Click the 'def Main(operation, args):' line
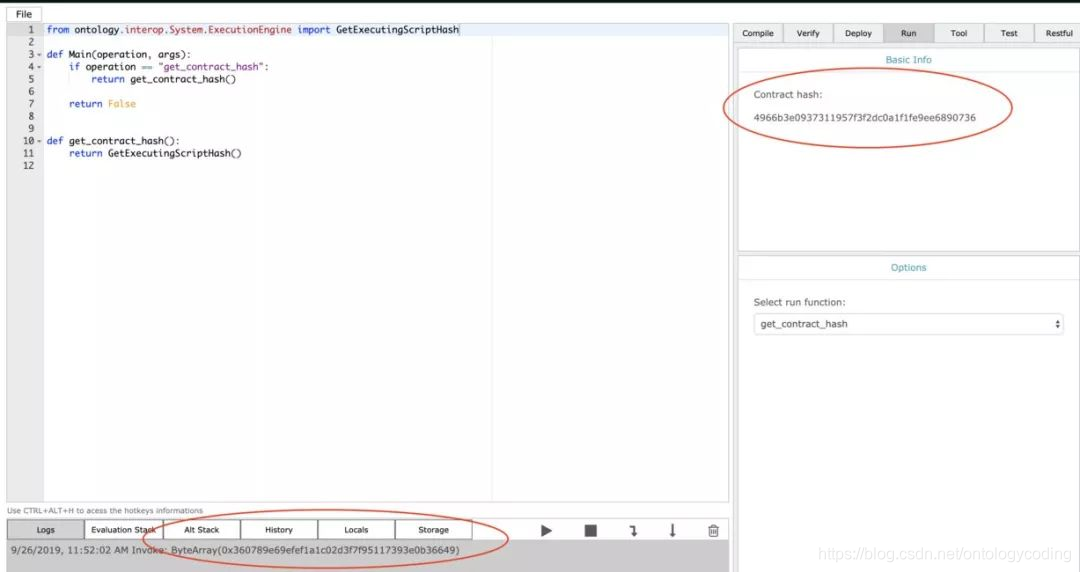1080x572 pixels. [118, 54]
